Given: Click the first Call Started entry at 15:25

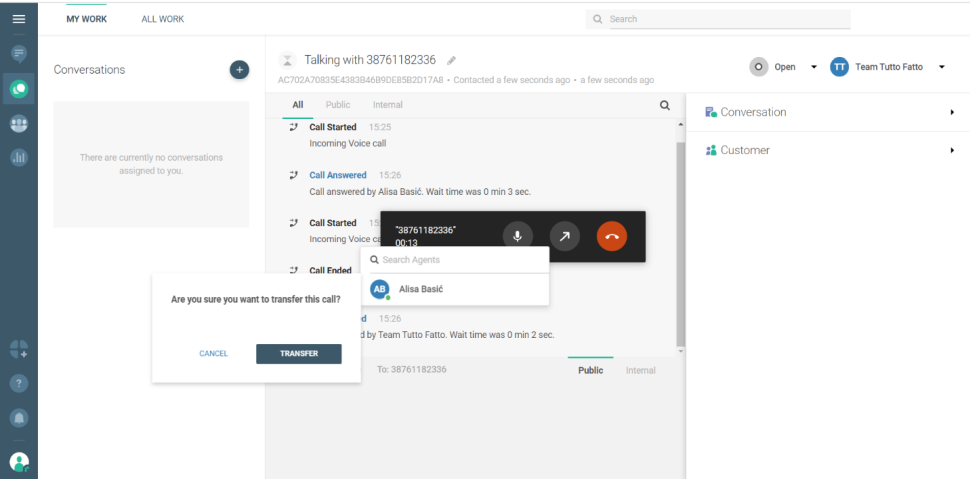Looking at the screenshot, I should pos(333,127).
